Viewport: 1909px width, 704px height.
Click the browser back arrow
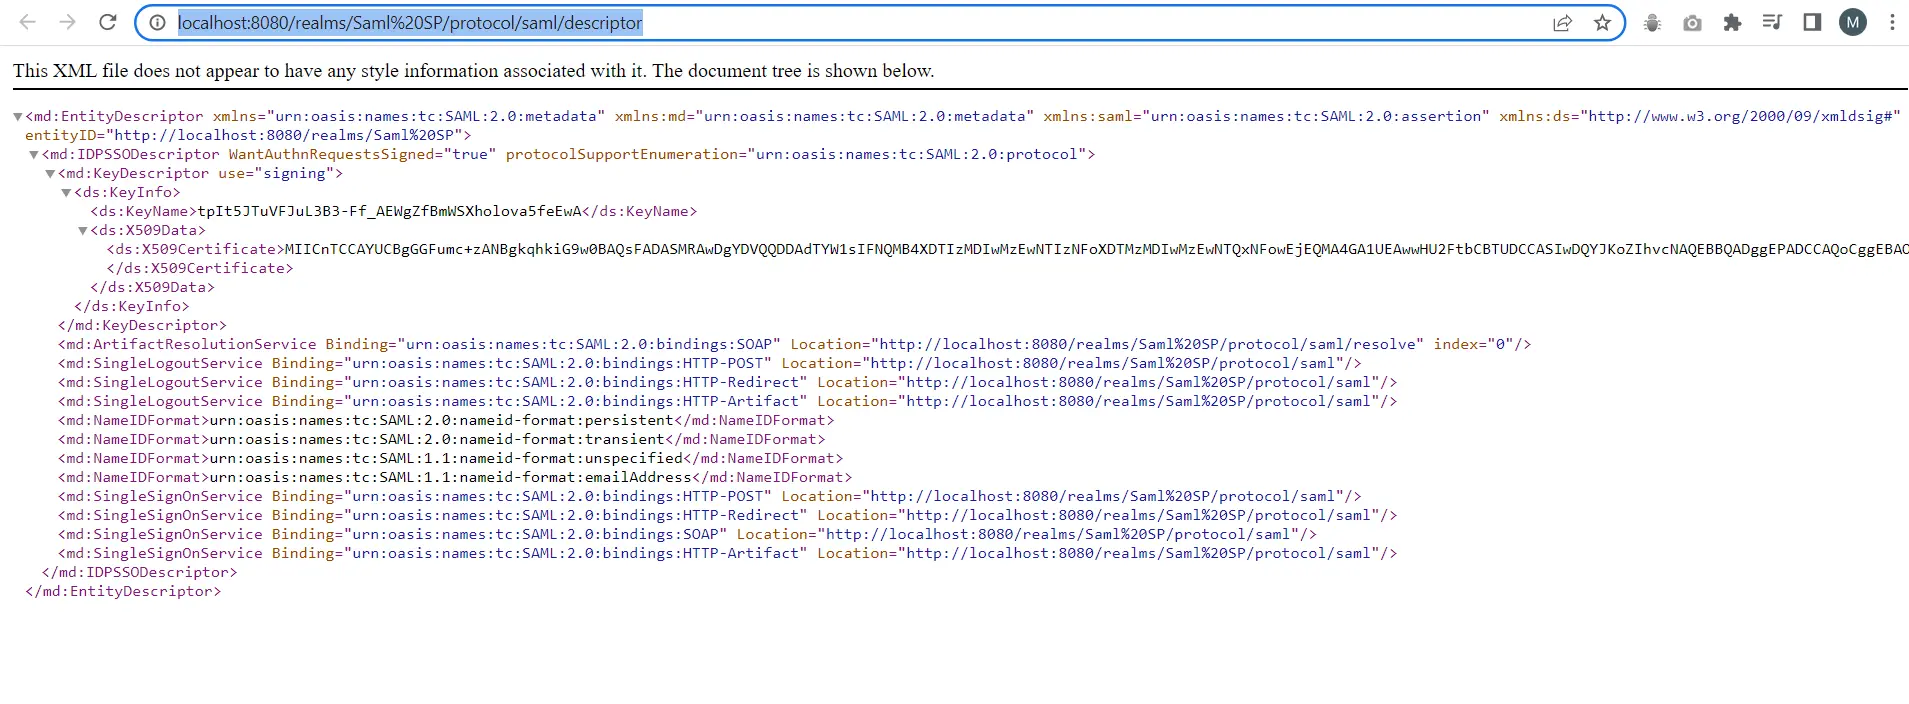[x=28, y=22]
